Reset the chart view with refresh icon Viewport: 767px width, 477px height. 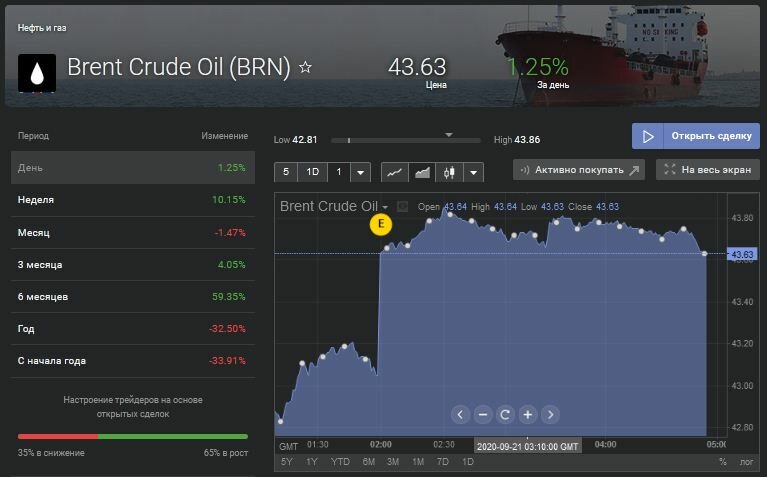click(x=505, y=414)
